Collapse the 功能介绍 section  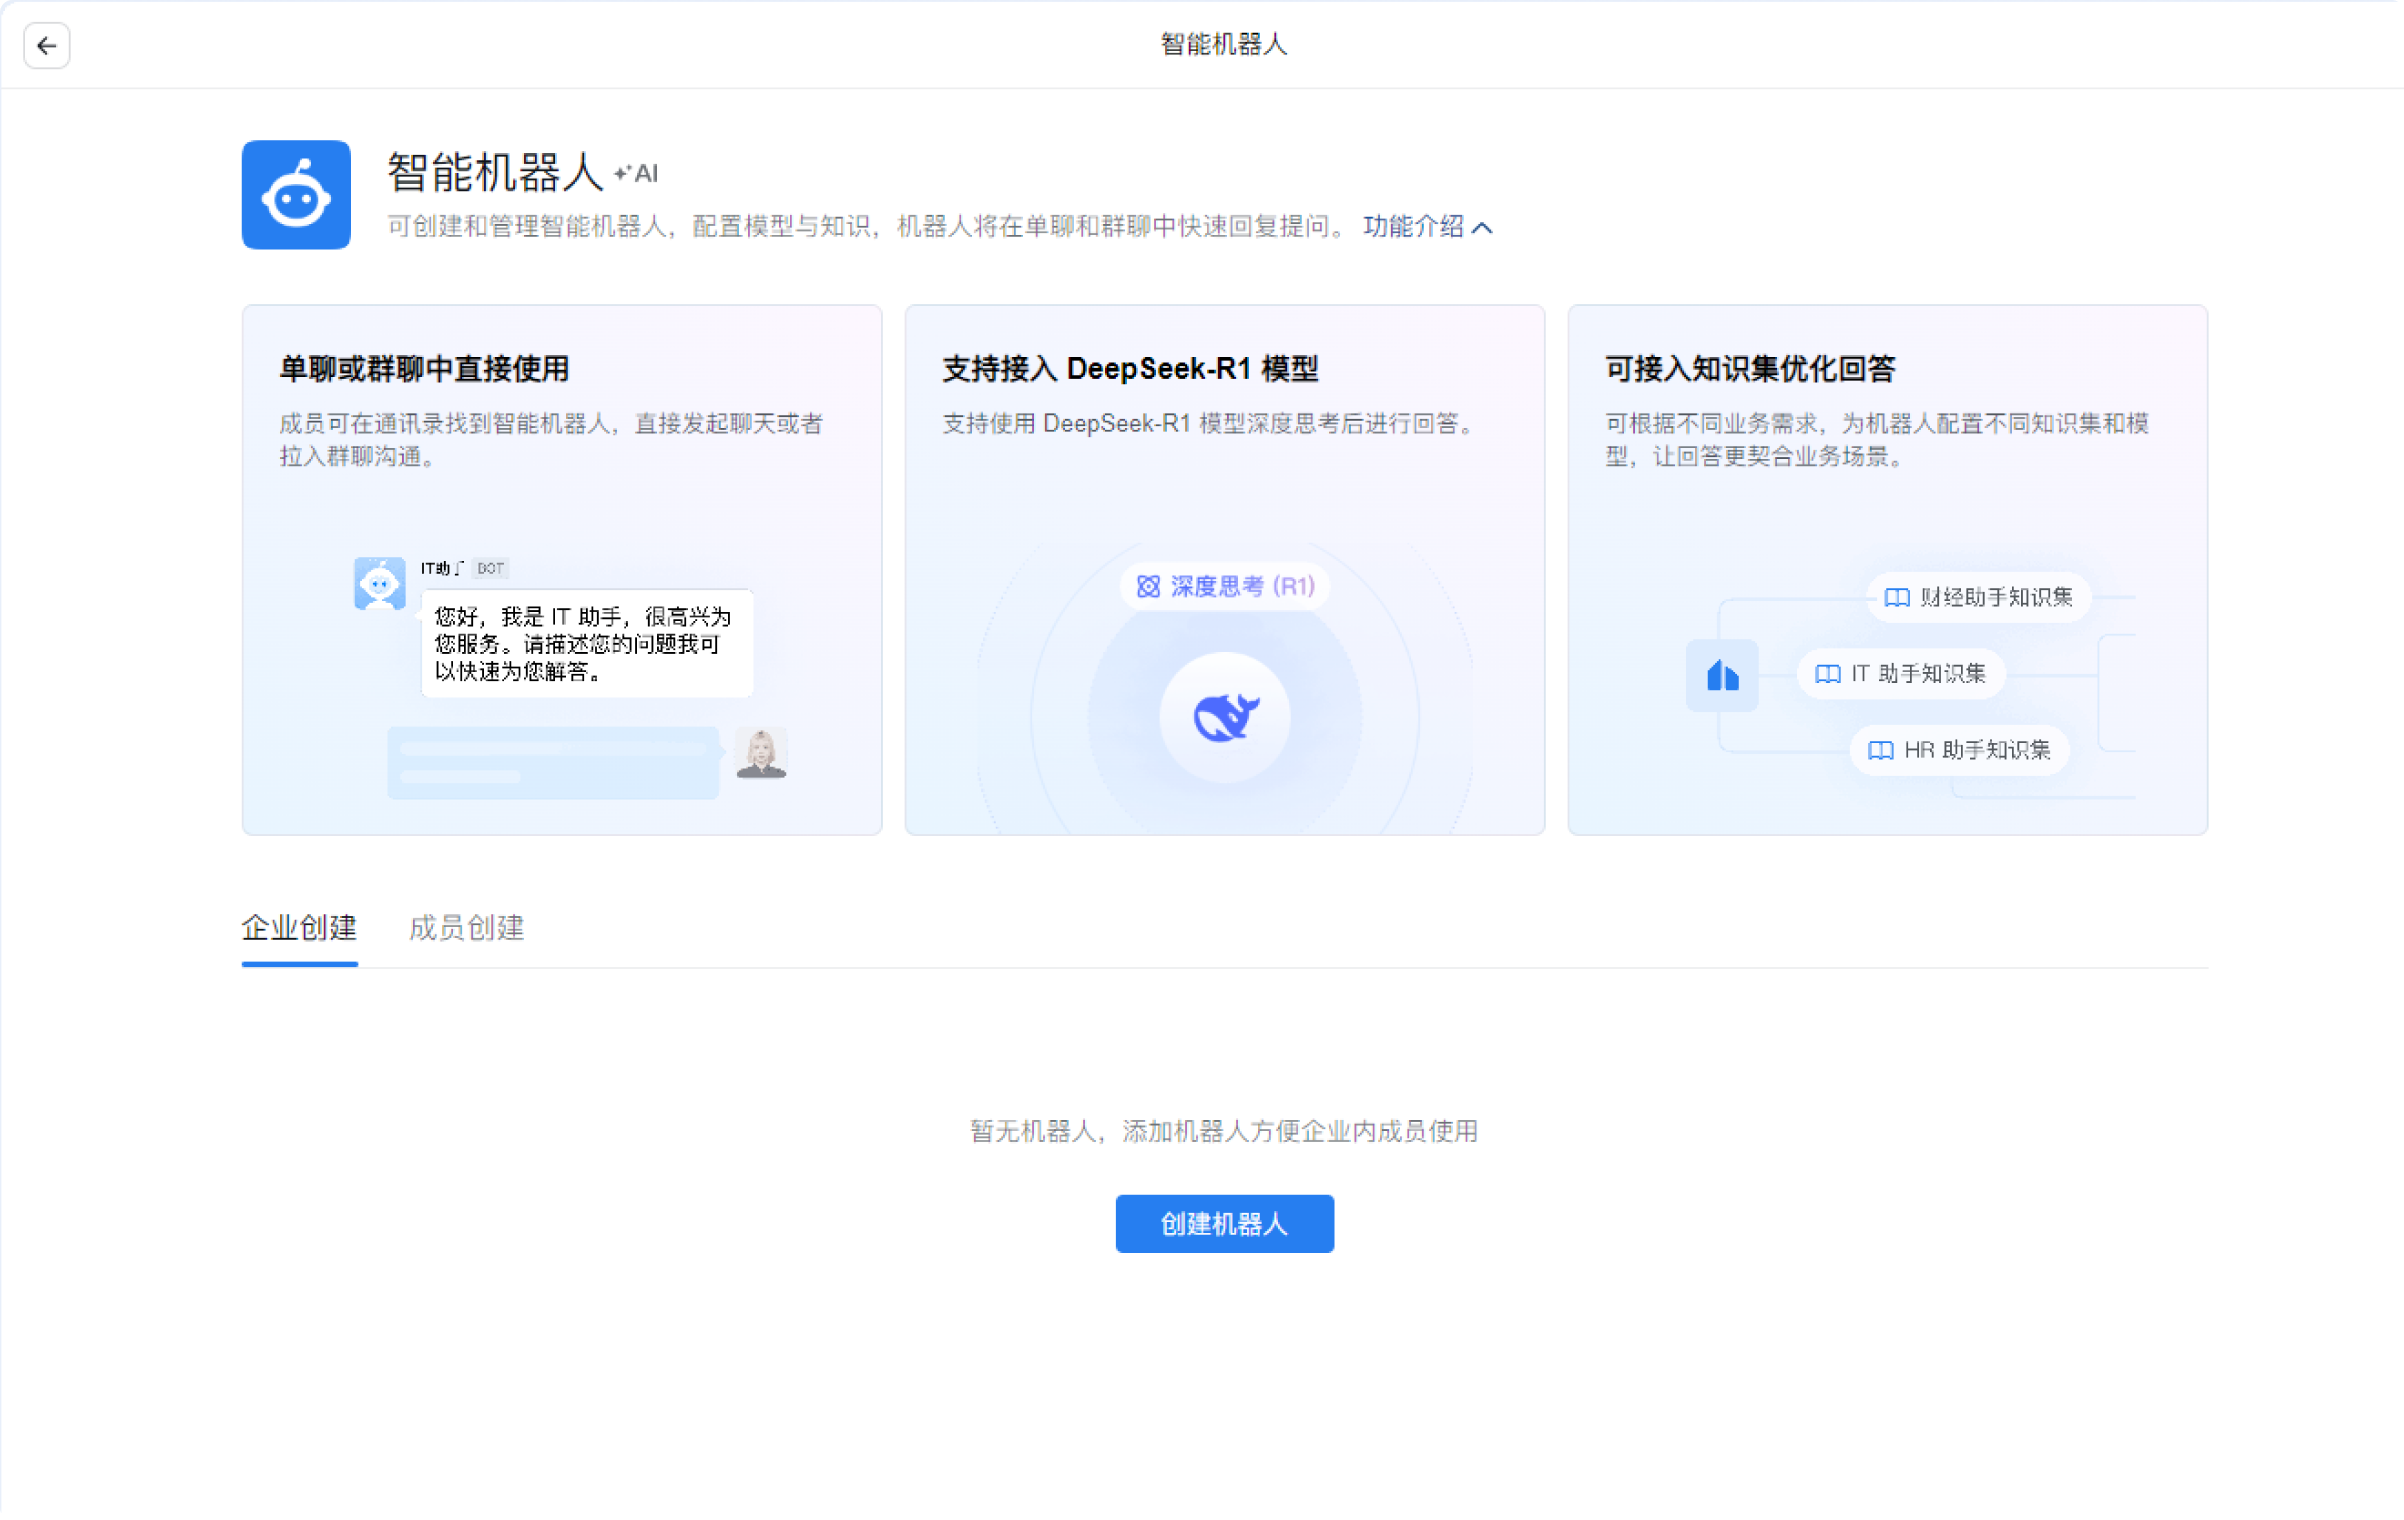[x=1412, y=227]
